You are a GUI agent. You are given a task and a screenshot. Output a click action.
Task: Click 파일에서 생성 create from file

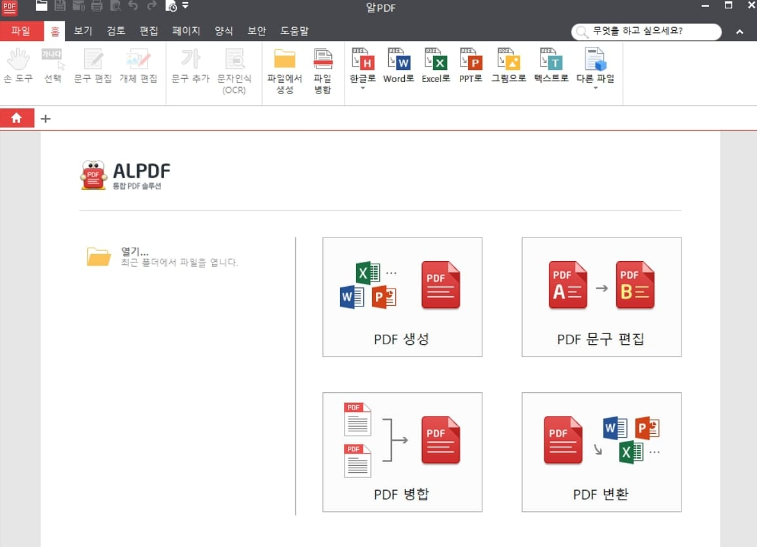click(x=284, y=71)
